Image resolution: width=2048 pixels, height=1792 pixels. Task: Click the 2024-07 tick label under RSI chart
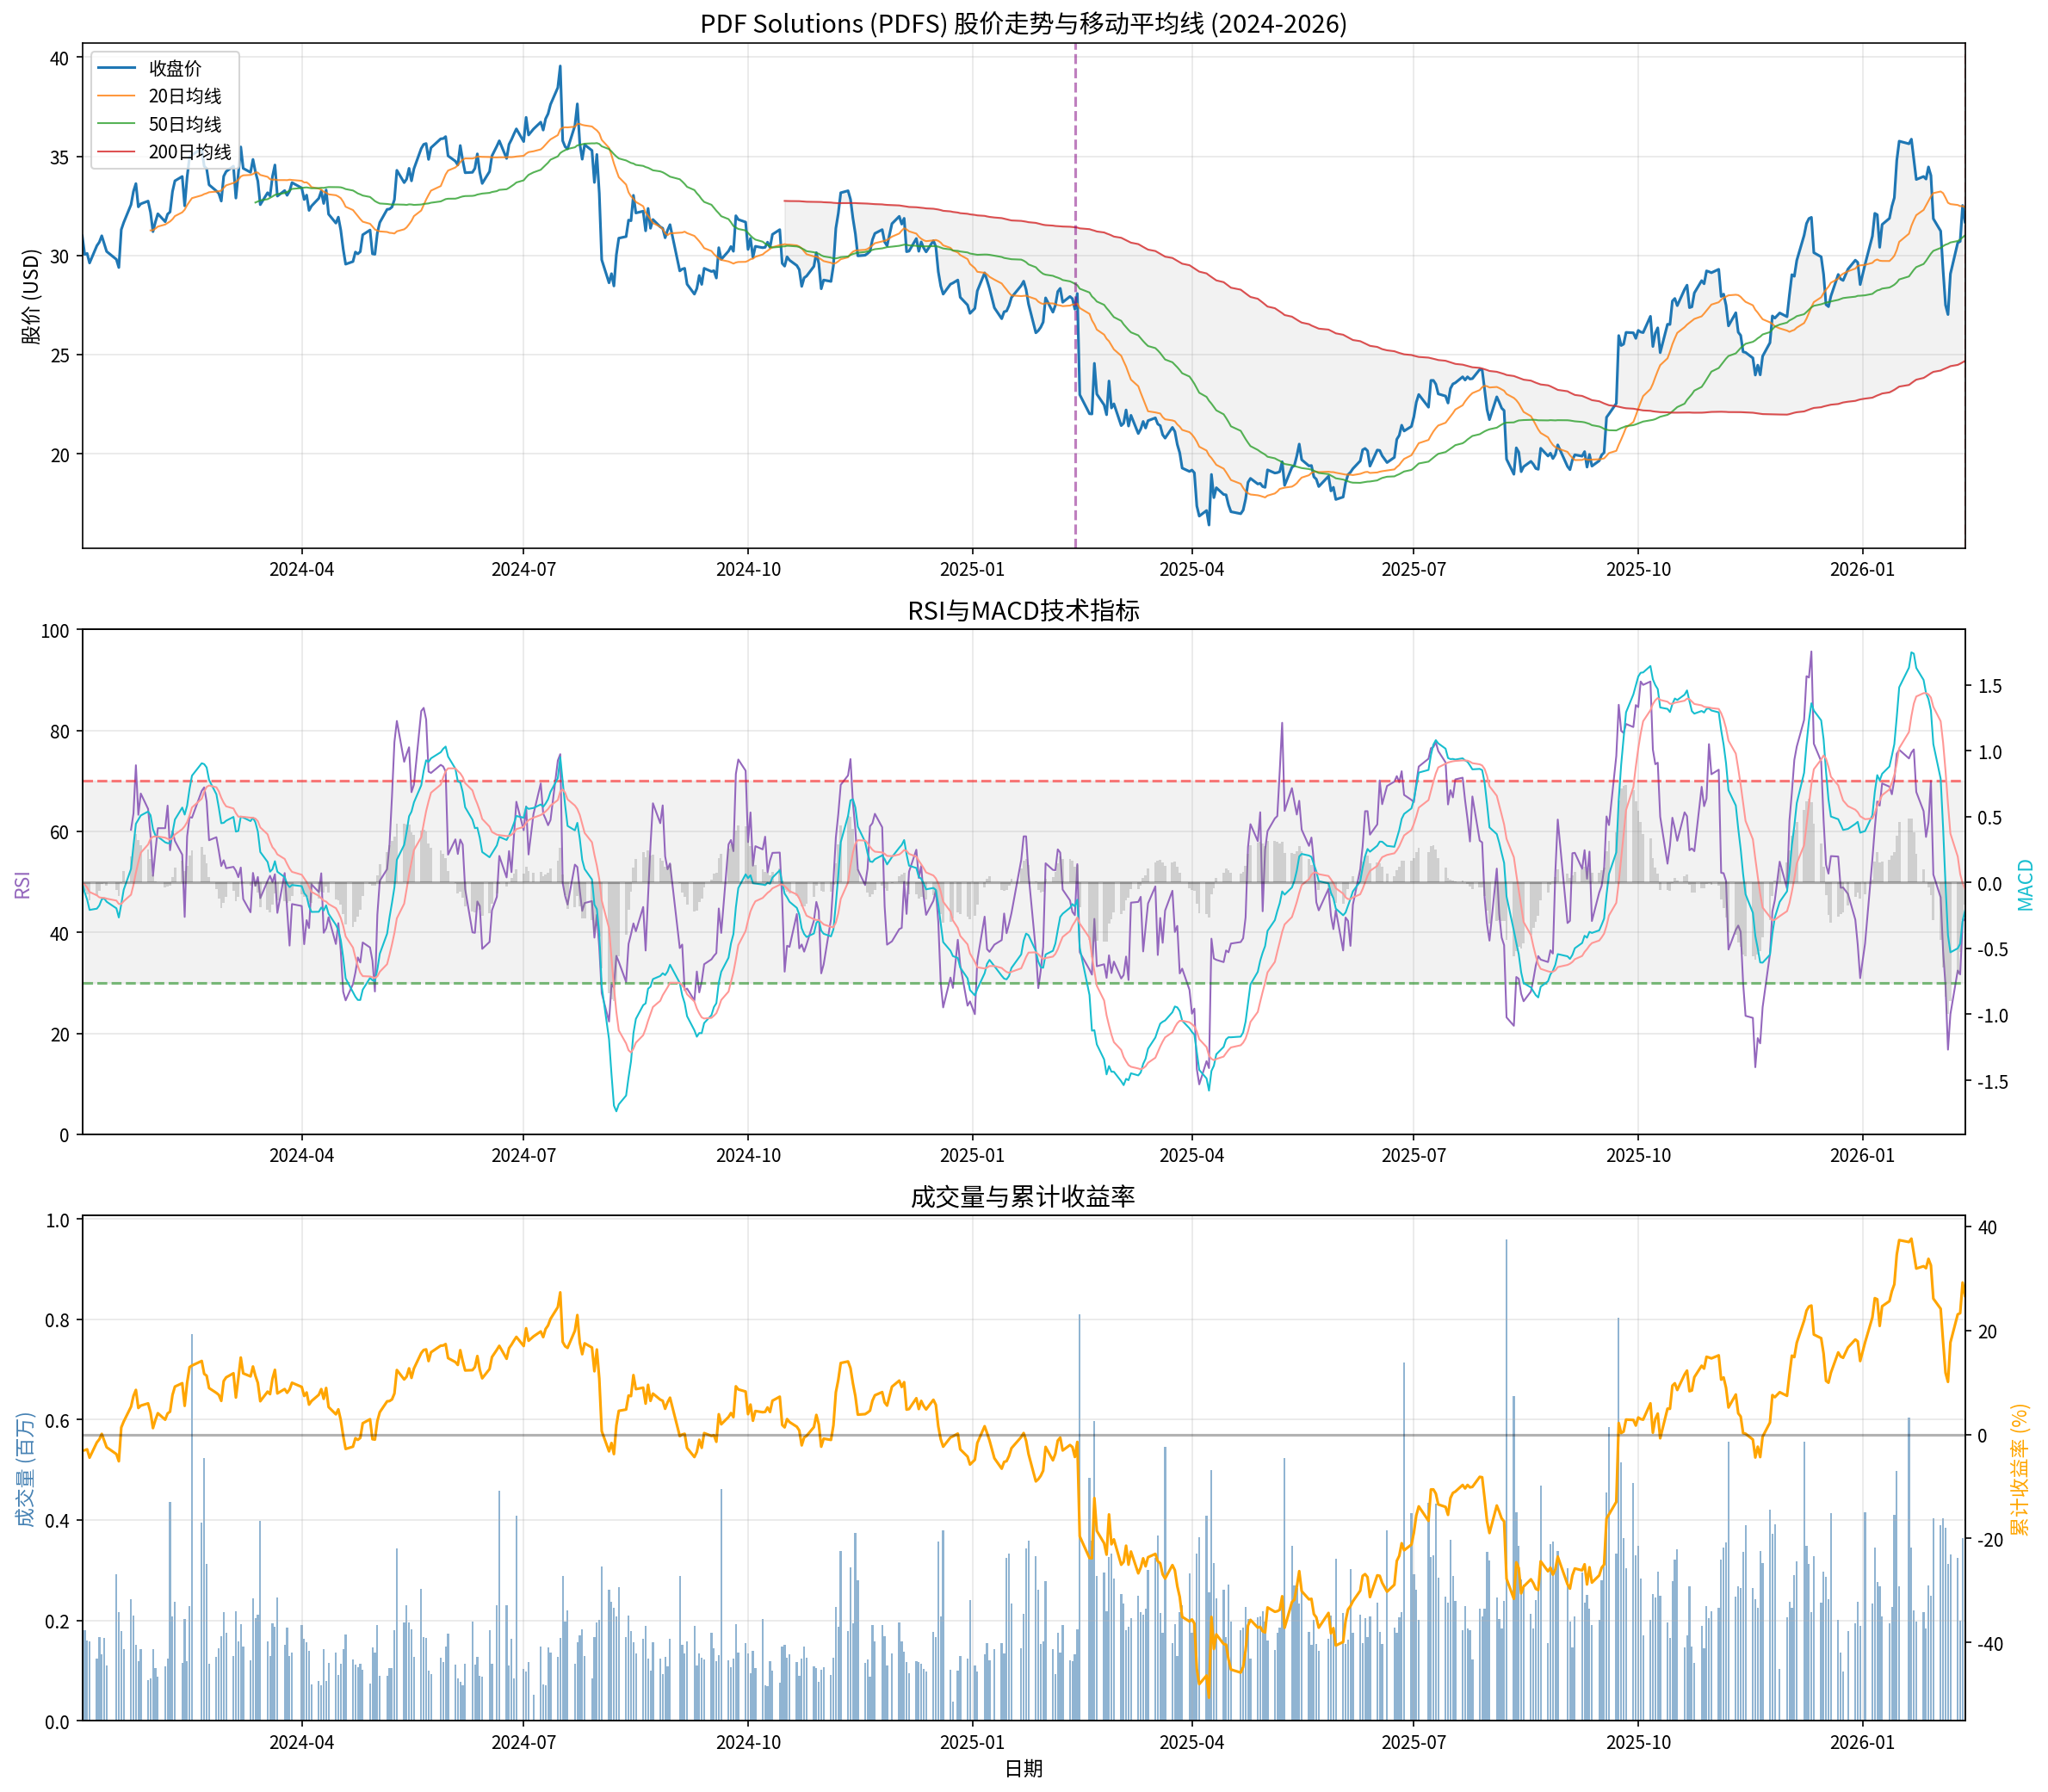tap(523, 1155)
